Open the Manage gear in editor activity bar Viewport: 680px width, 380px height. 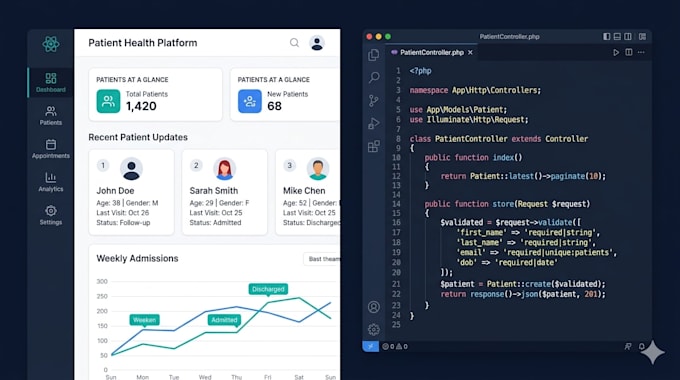(373, 330)
